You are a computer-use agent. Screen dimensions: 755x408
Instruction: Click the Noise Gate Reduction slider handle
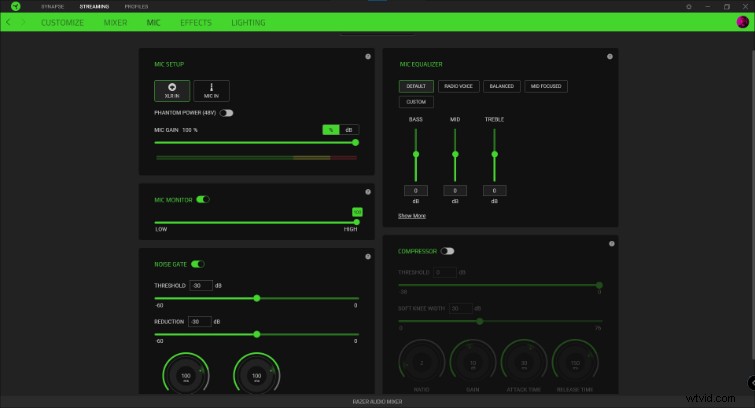(x=257, y=334)
